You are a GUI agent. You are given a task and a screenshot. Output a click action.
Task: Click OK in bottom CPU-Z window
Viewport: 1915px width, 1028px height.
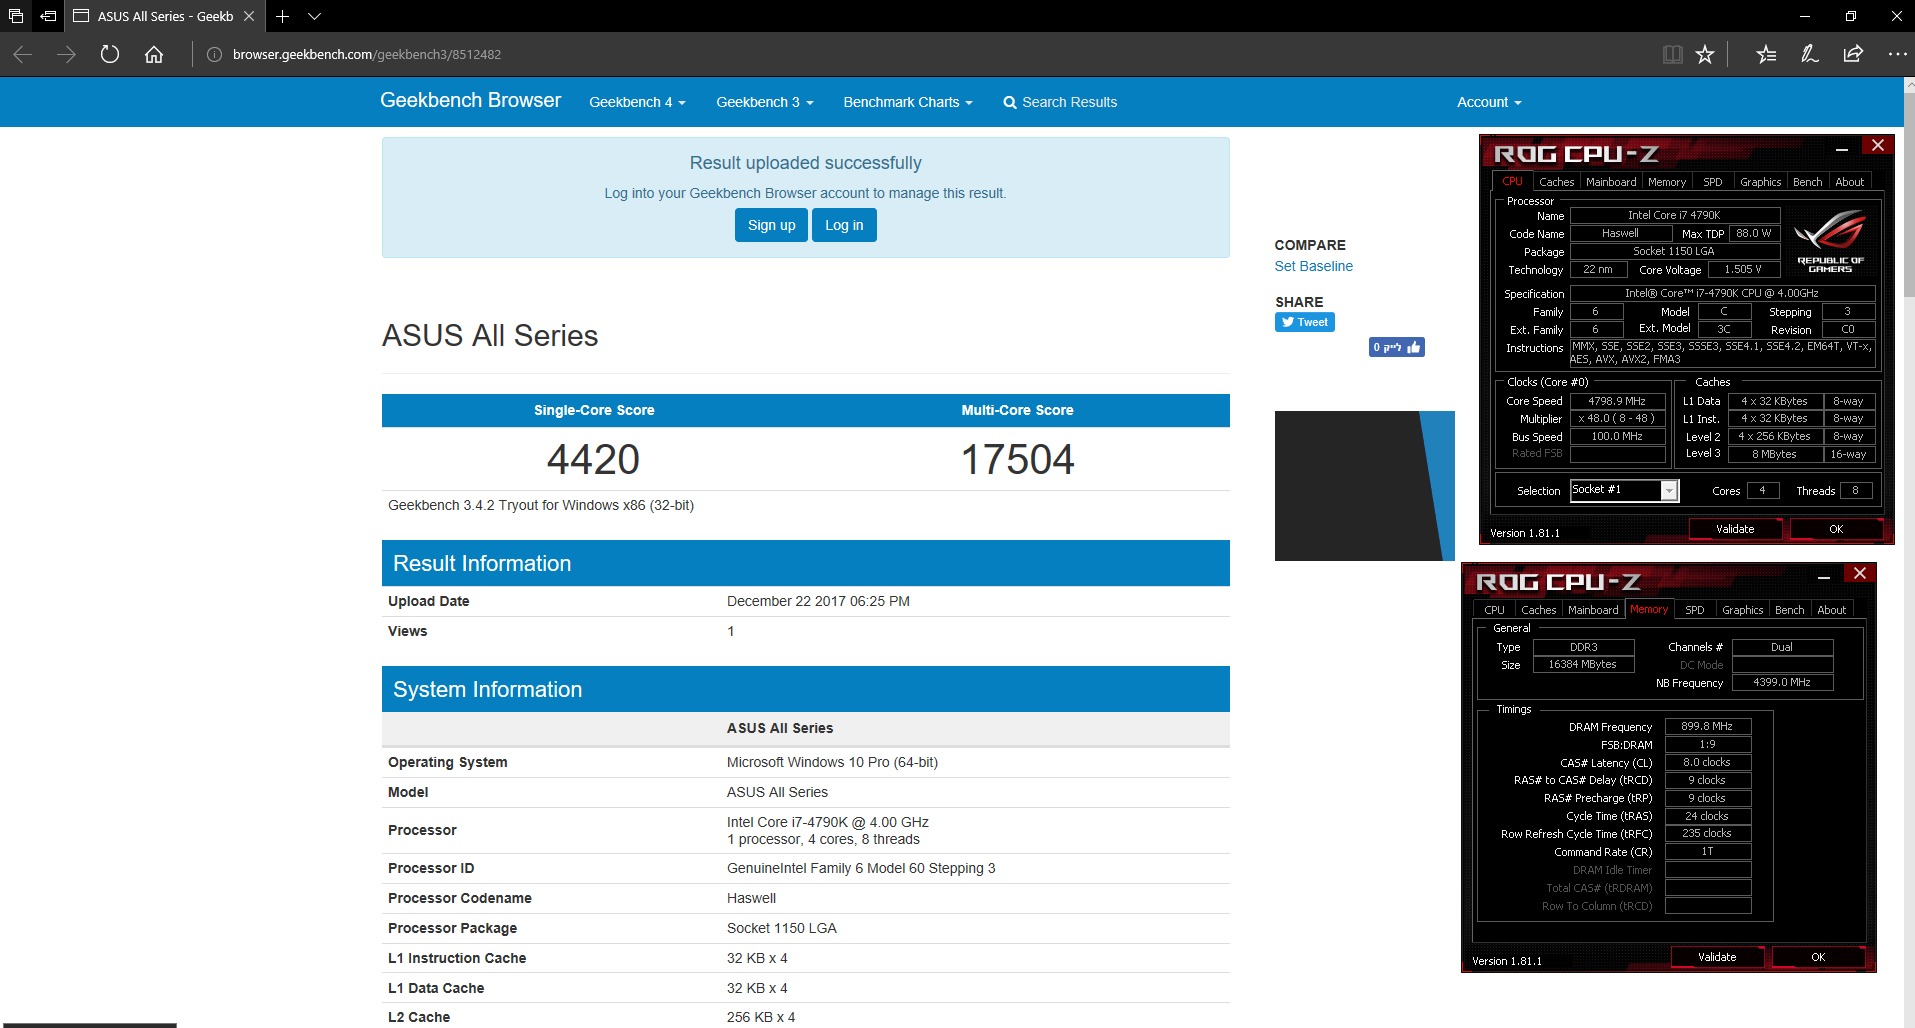click(x=1818, y=957)
